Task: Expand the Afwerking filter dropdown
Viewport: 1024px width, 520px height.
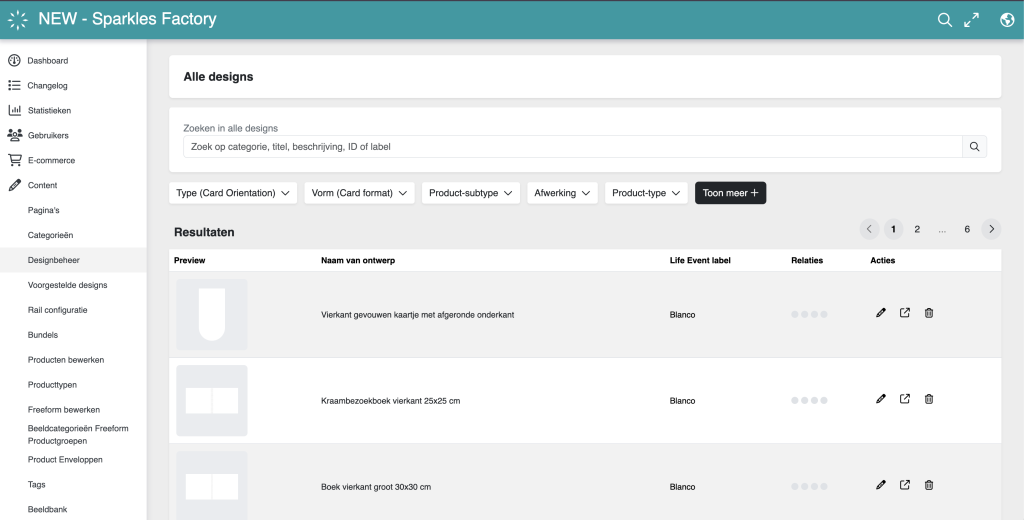Action: pos(562,193)
